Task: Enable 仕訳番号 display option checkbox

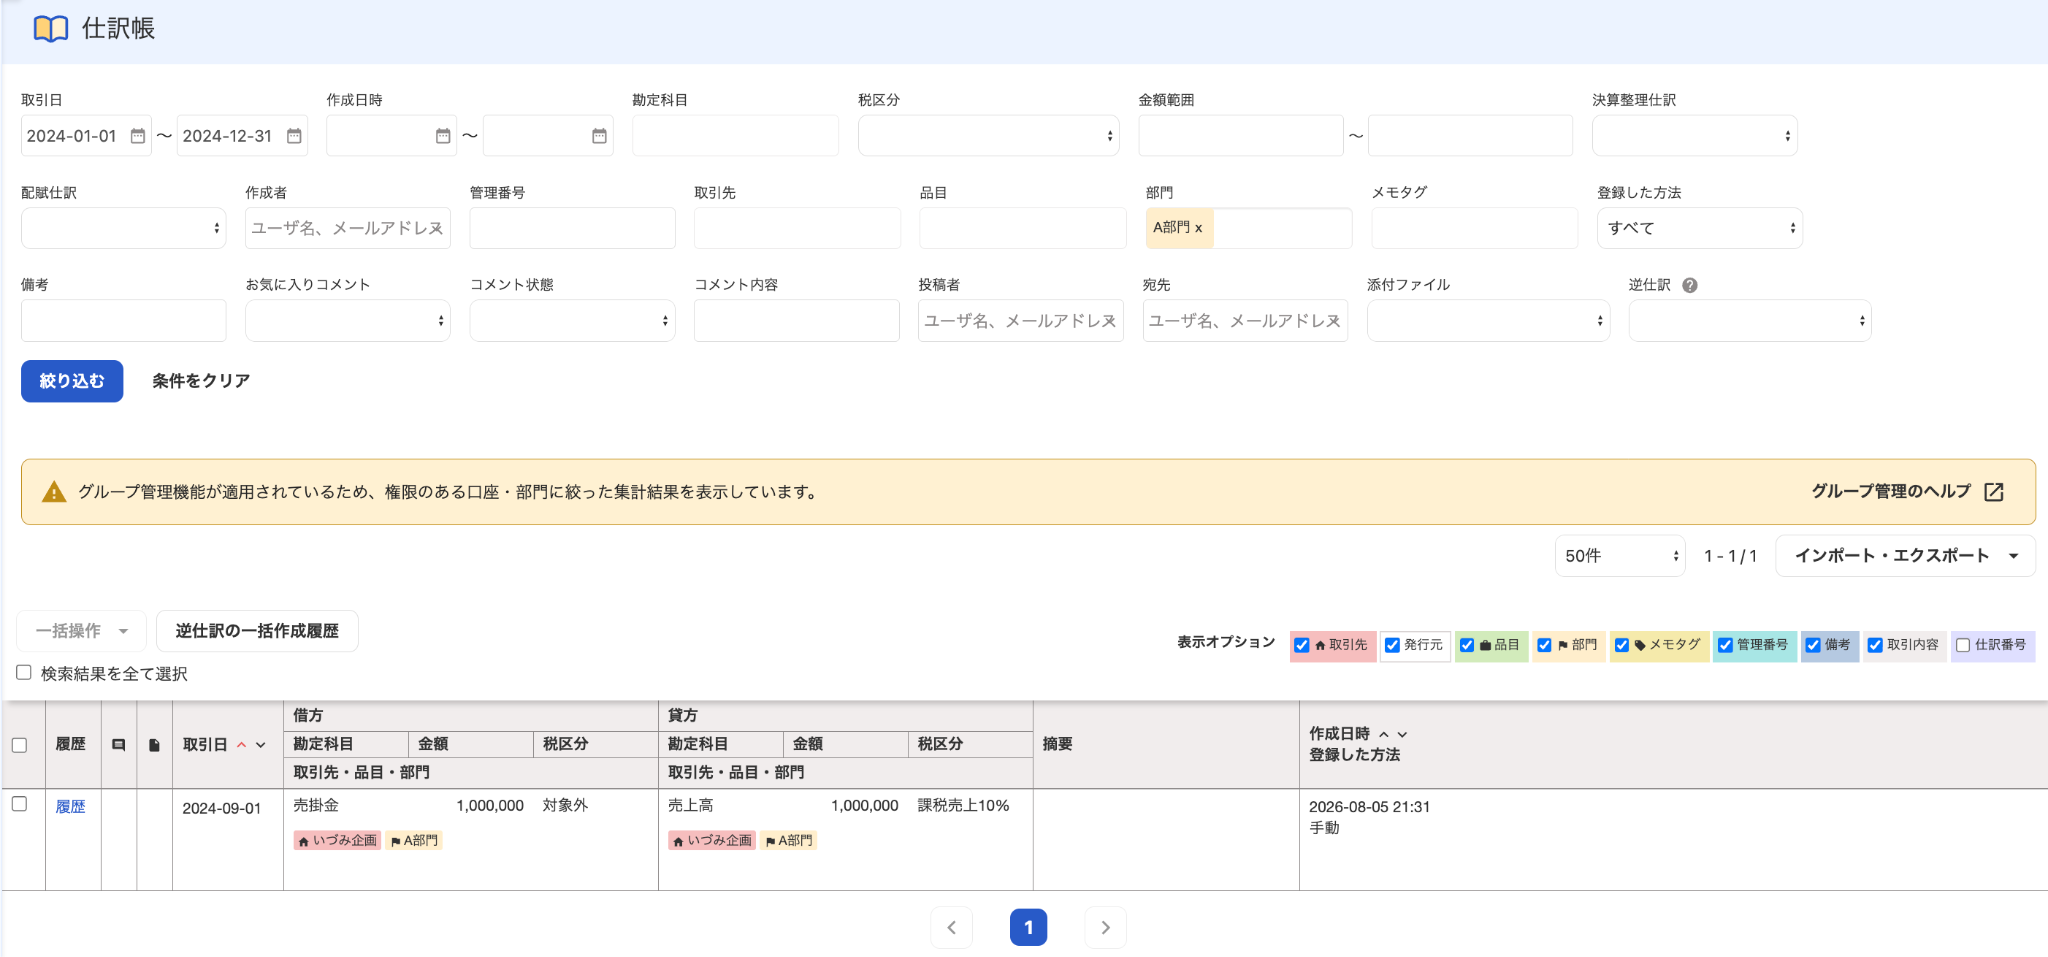Action: 1963,645
